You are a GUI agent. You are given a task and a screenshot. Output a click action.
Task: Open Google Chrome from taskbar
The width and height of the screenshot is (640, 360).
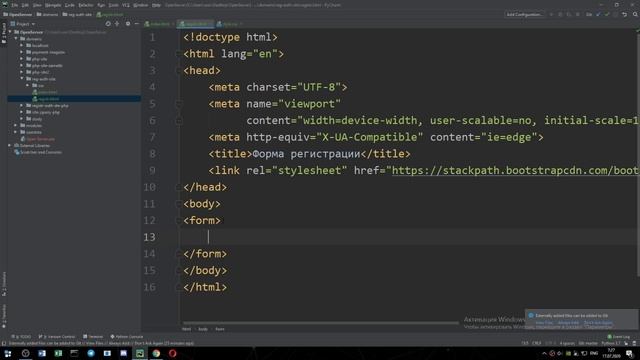click(156, 353)
